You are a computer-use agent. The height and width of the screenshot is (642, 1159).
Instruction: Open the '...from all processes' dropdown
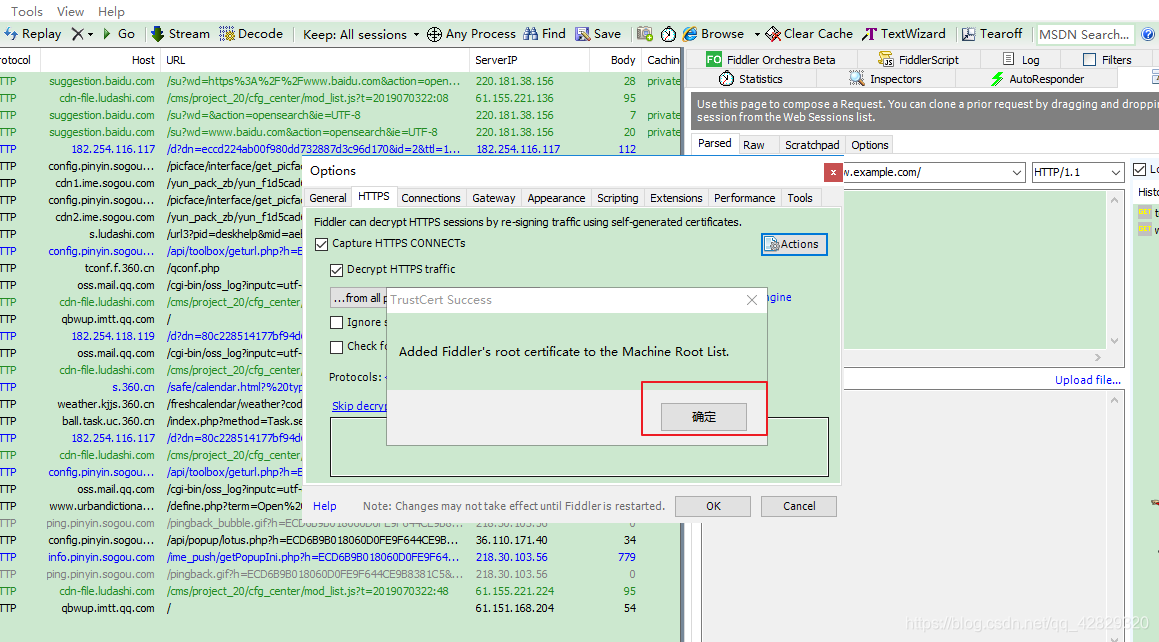pyautogui.click(x=358, y=298)
